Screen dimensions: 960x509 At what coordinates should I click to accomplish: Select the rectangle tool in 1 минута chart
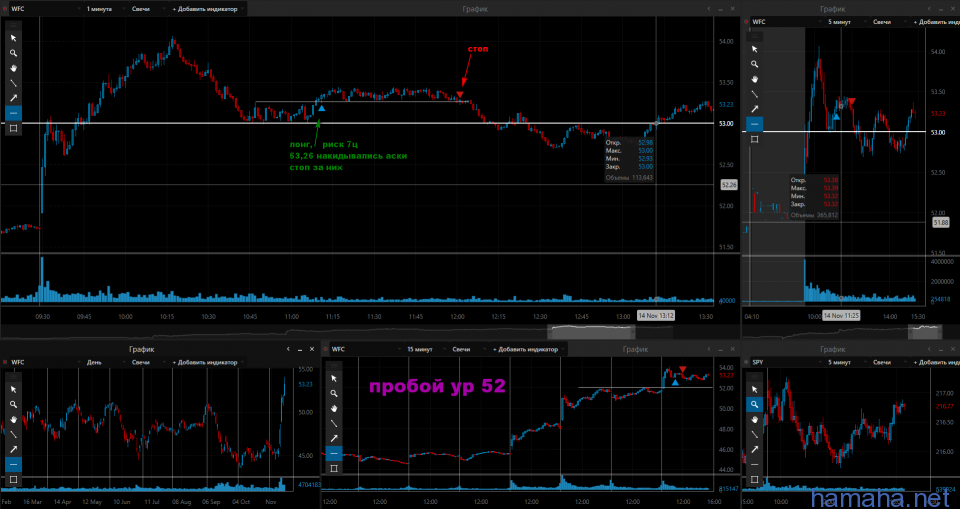pos(13,128)
